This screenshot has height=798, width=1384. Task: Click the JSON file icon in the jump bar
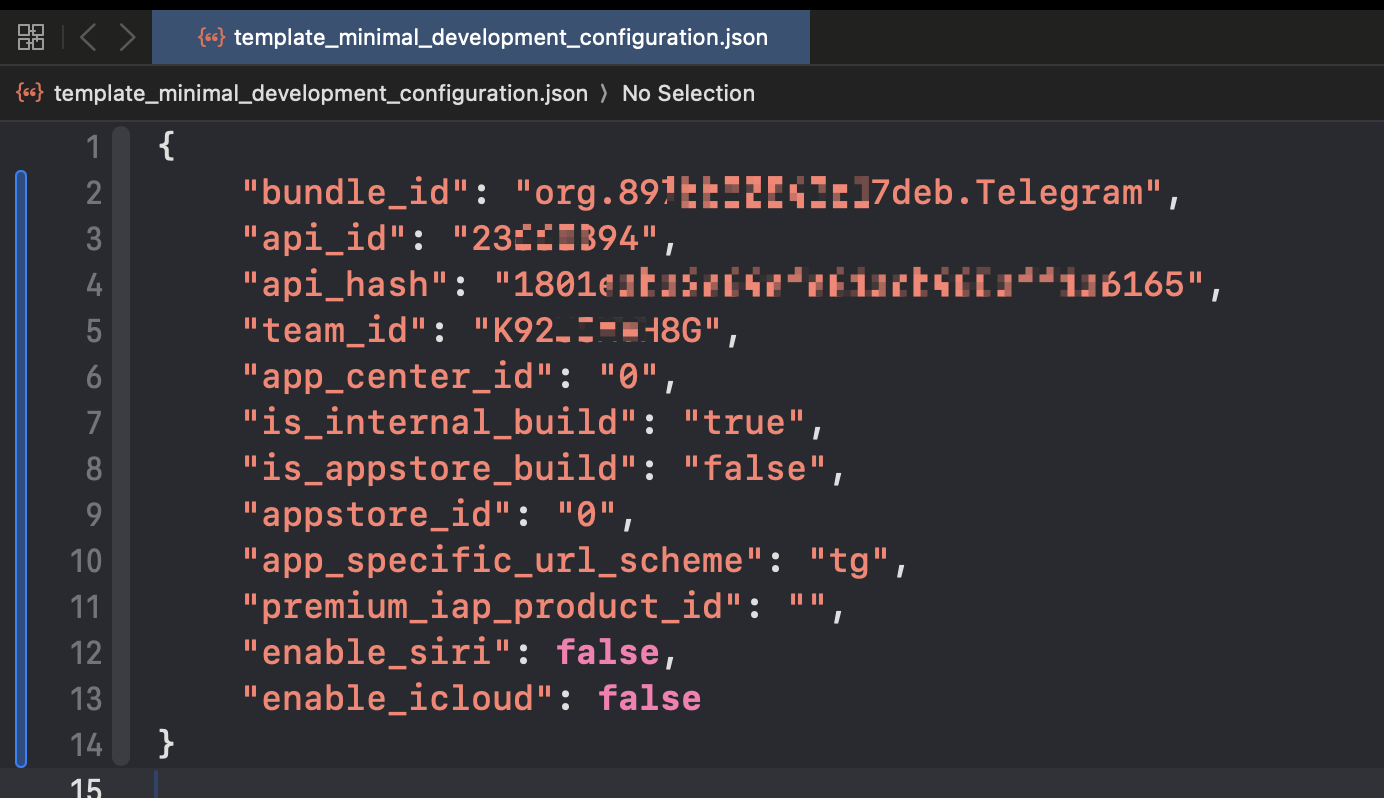[x=30, y=94]
